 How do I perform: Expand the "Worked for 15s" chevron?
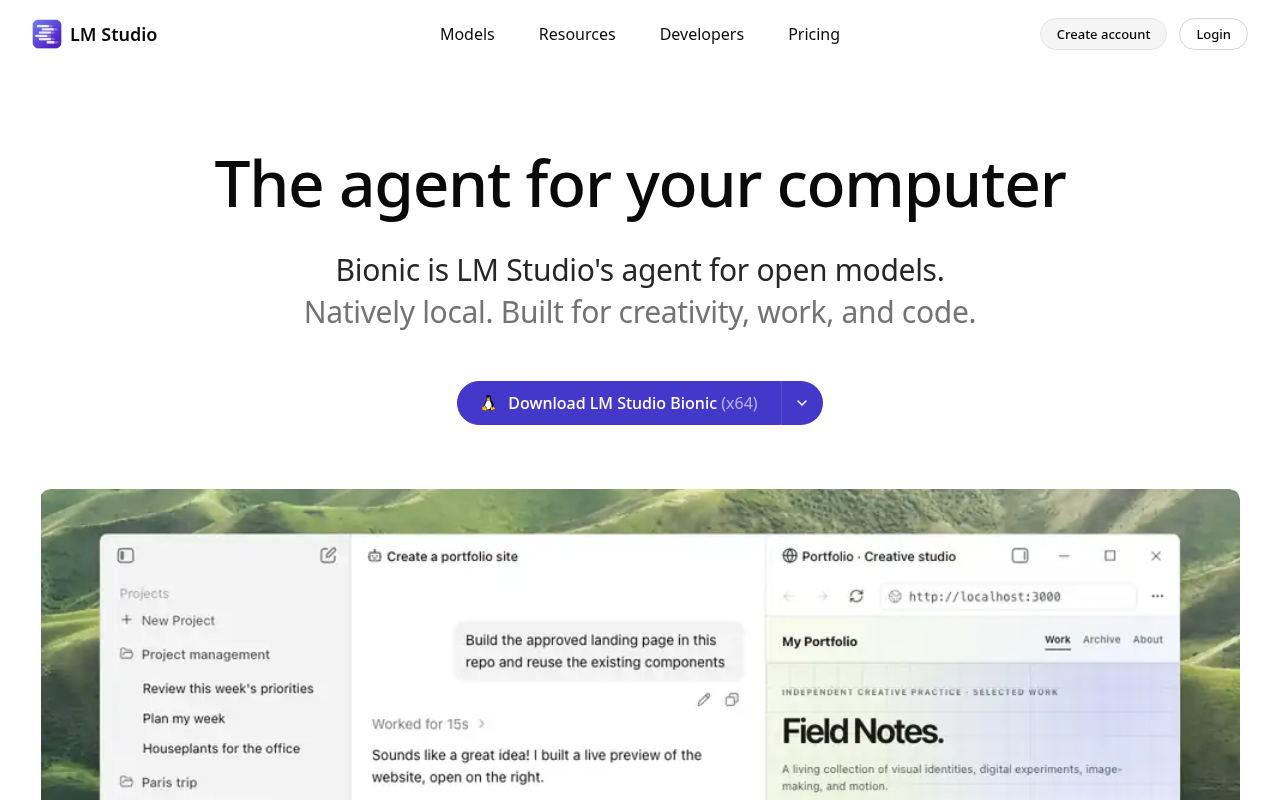[482, 723]
